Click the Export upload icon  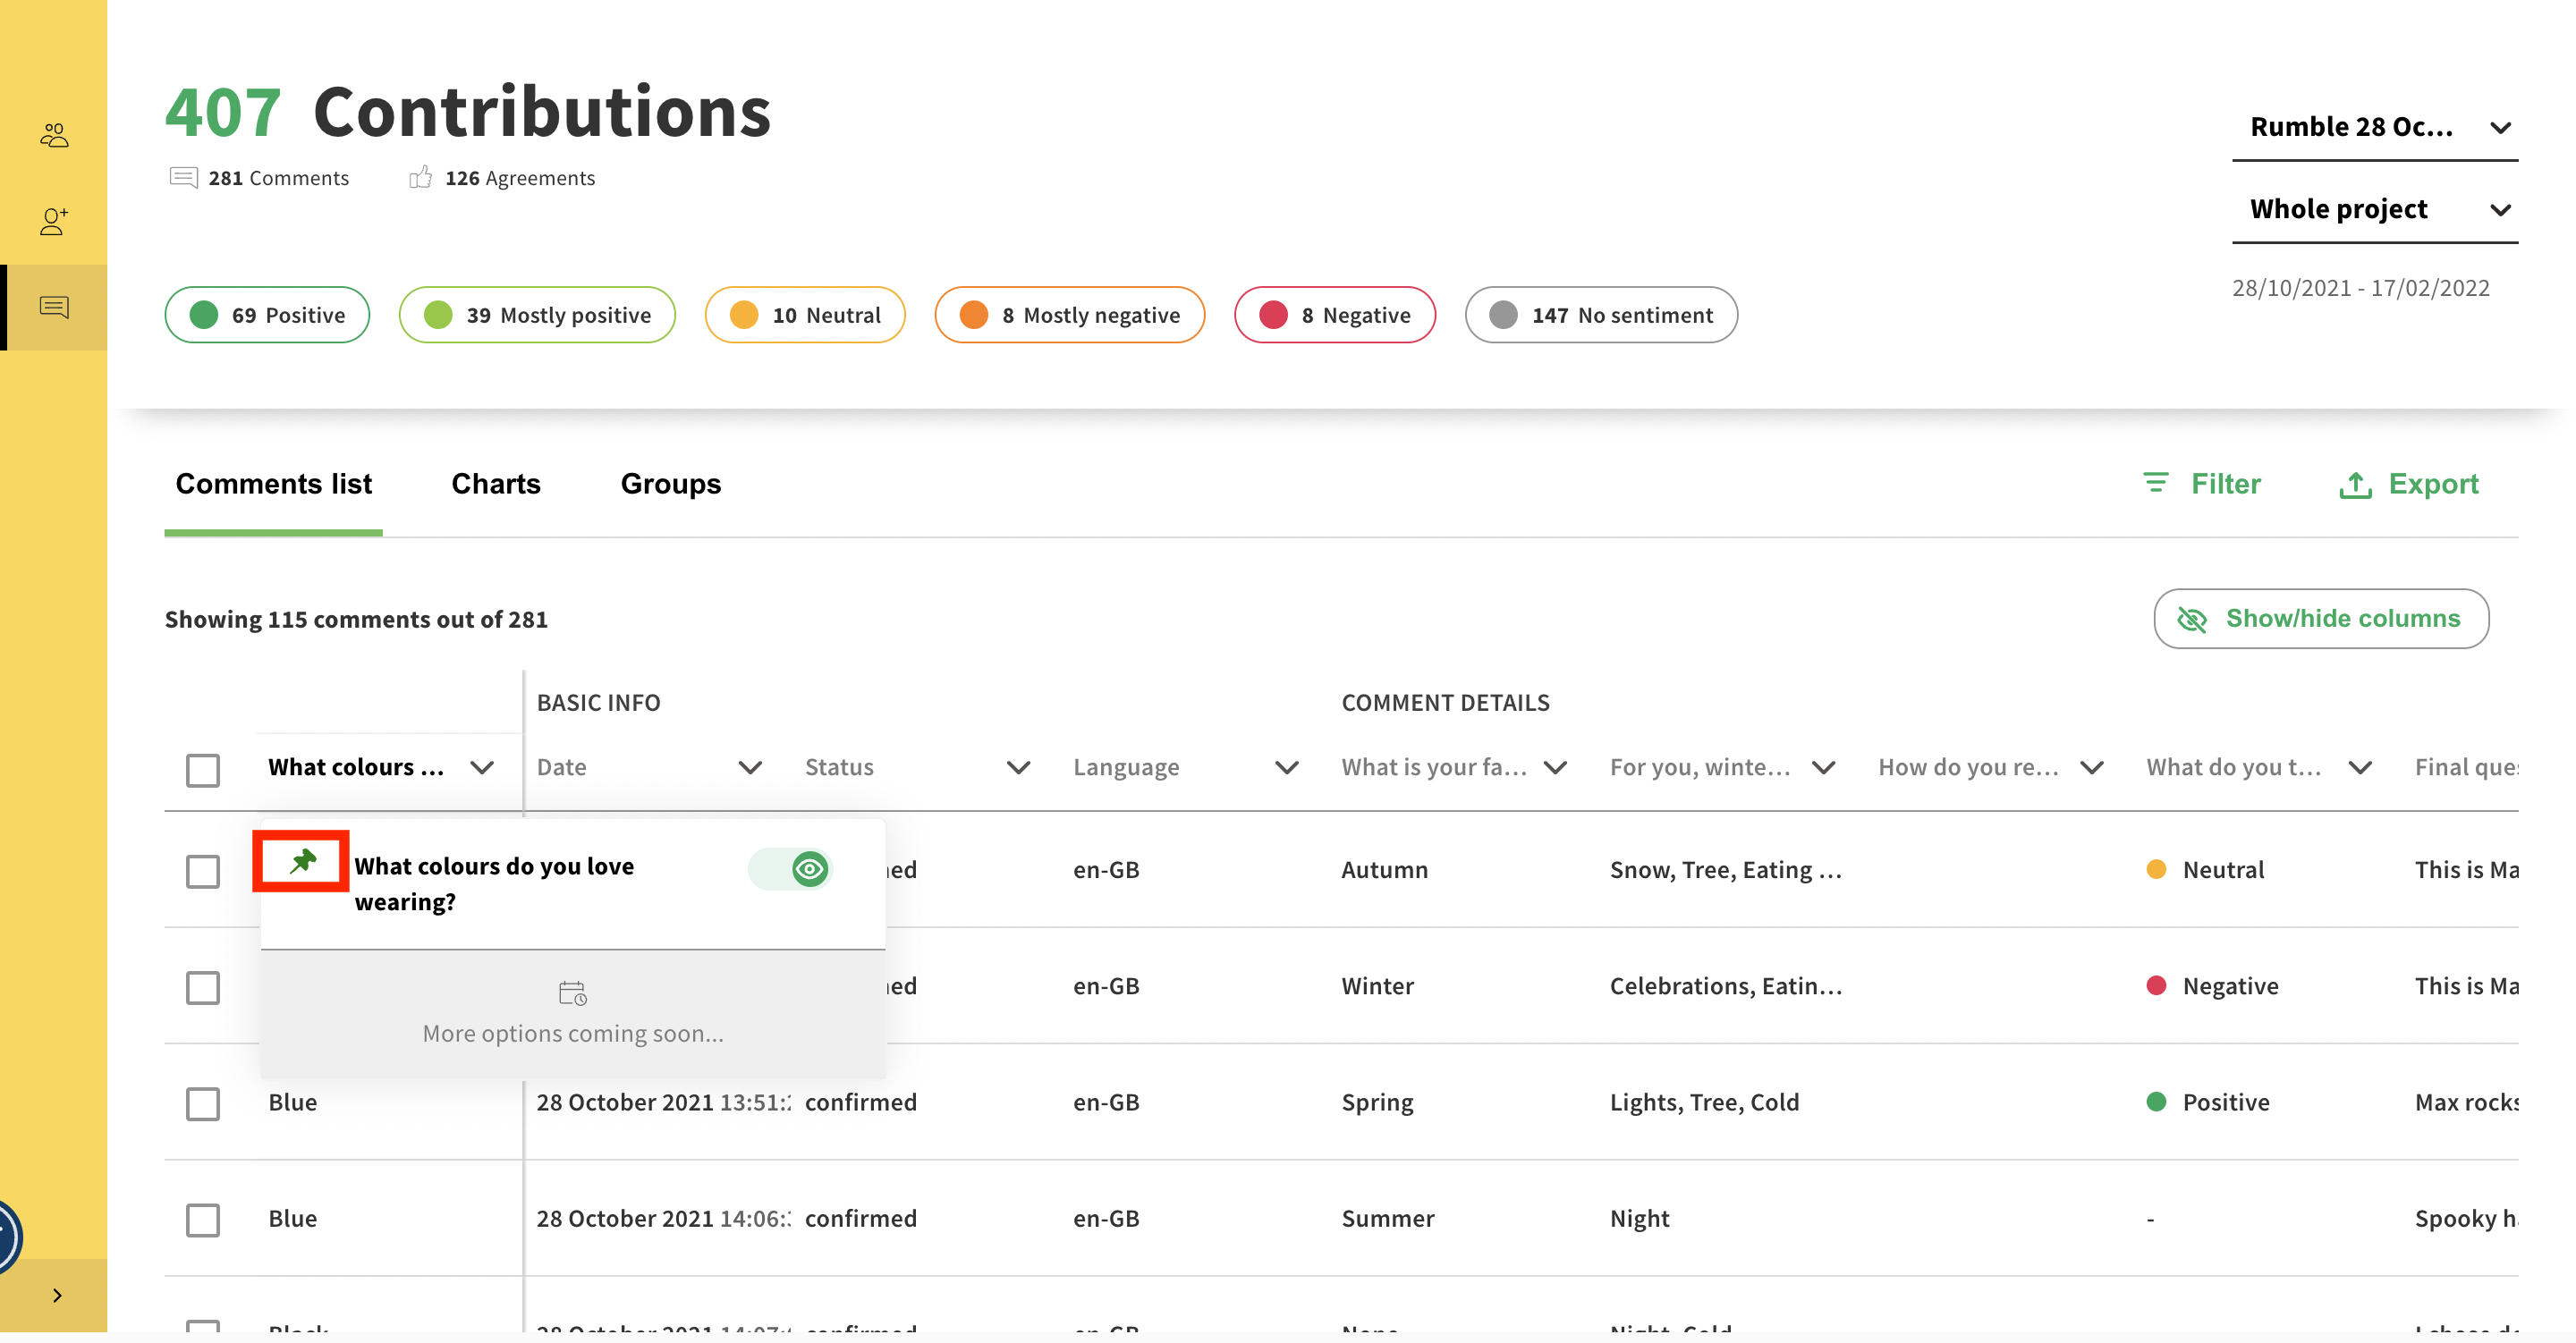click(x=2355, y=485)
